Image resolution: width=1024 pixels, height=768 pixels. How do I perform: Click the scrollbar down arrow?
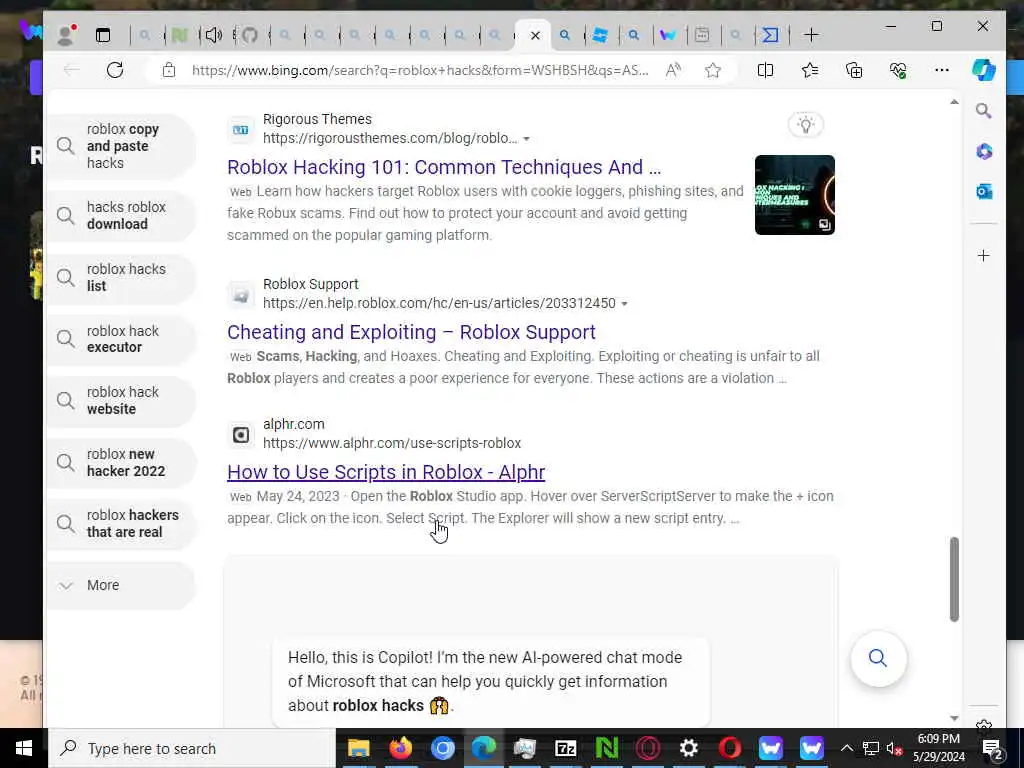click(954, 718)
